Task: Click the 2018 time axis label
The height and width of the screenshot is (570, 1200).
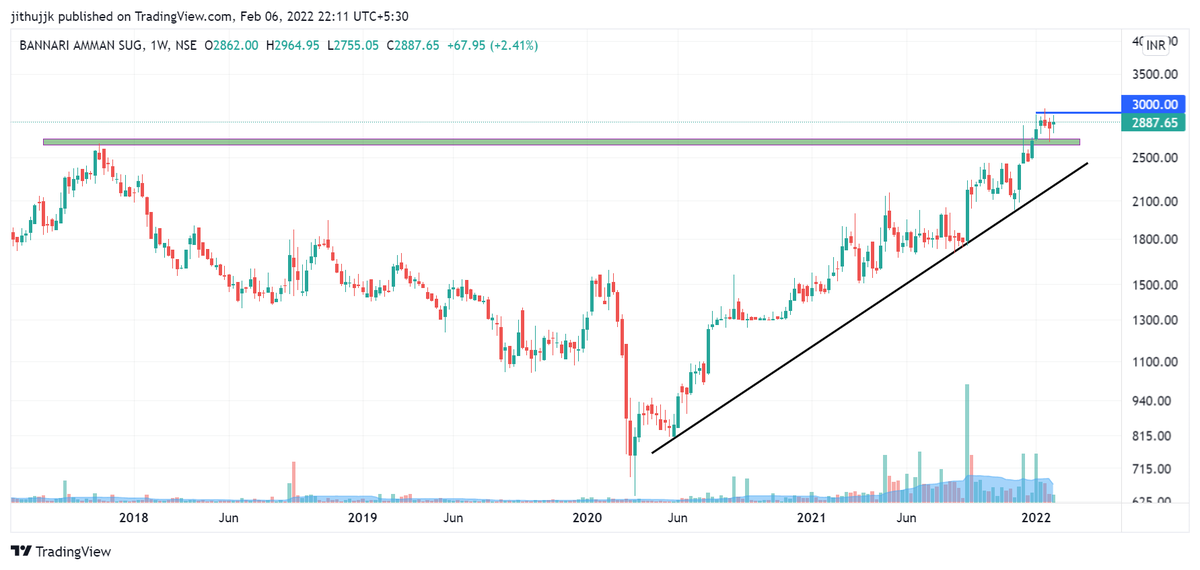Action: pos(133,518)
